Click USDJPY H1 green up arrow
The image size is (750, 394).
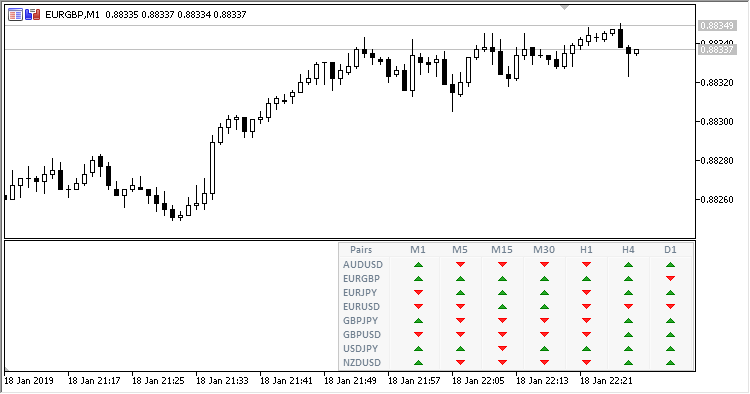586,349
